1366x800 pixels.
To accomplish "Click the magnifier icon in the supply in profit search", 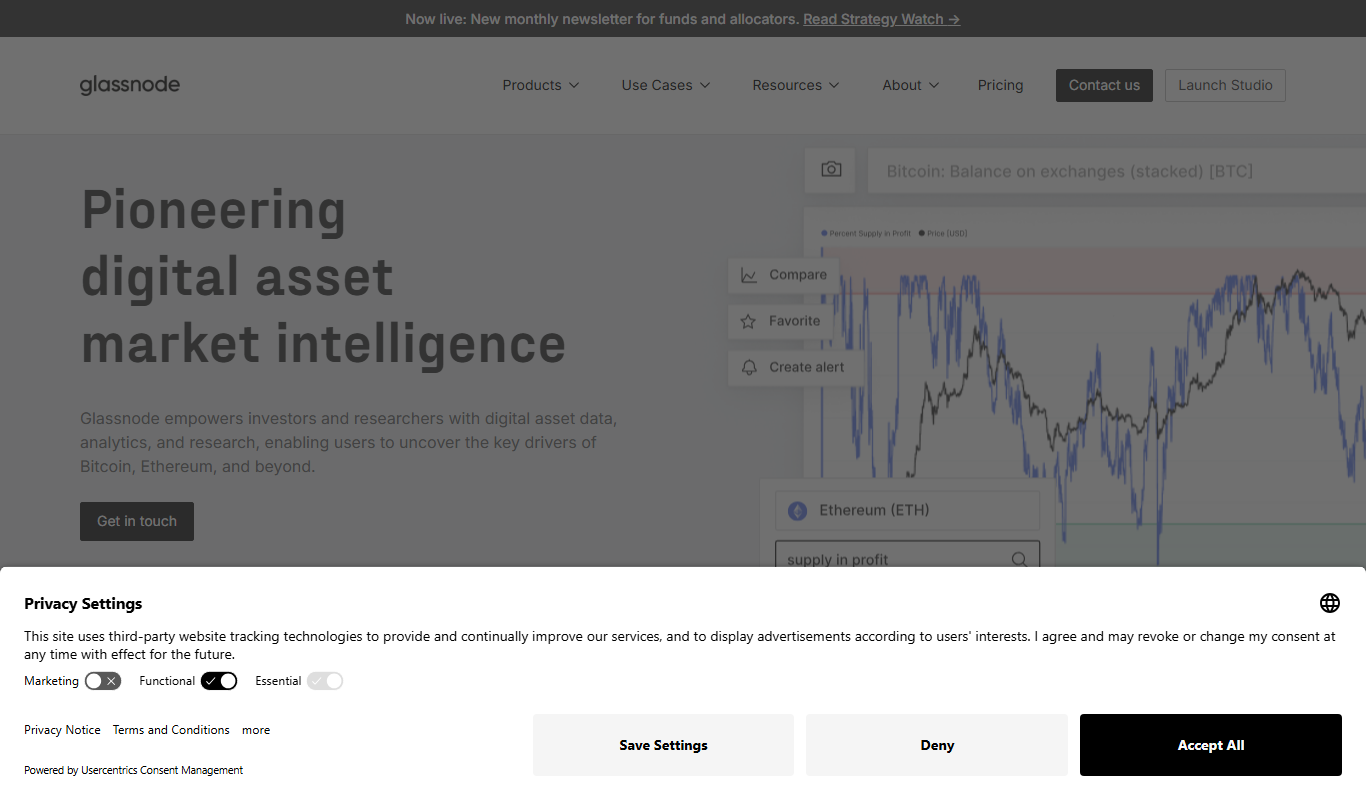I will pos(1019,560).
